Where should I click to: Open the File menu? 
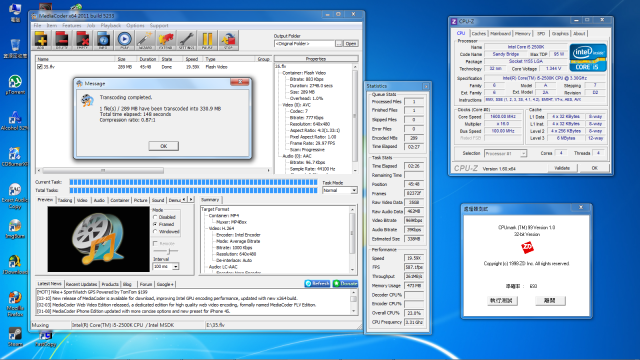(38, 25)
